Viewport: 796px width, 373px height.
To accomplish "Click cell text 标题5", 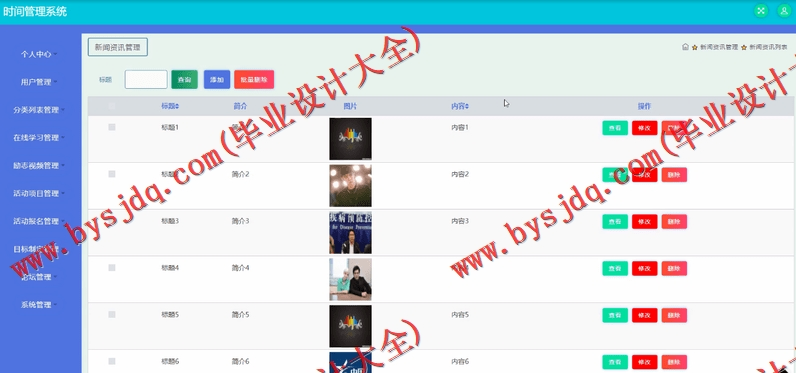I will tap(170, 315).
